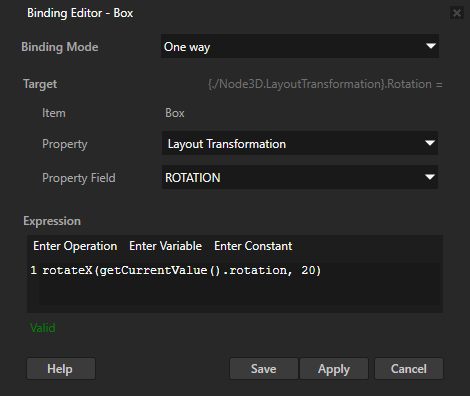
Task: Click the Property dropdown arrow
Action: click(x=430, y=143)
